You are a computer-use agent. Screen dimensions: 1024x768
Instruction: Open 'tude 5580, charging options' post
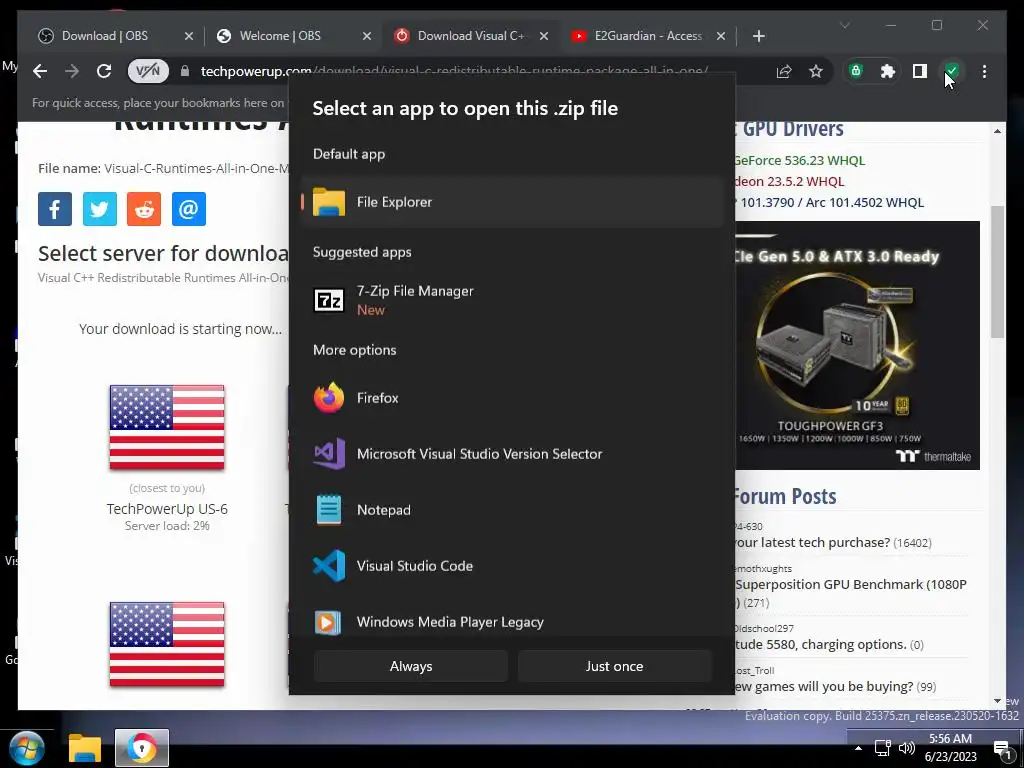(821, 645)
